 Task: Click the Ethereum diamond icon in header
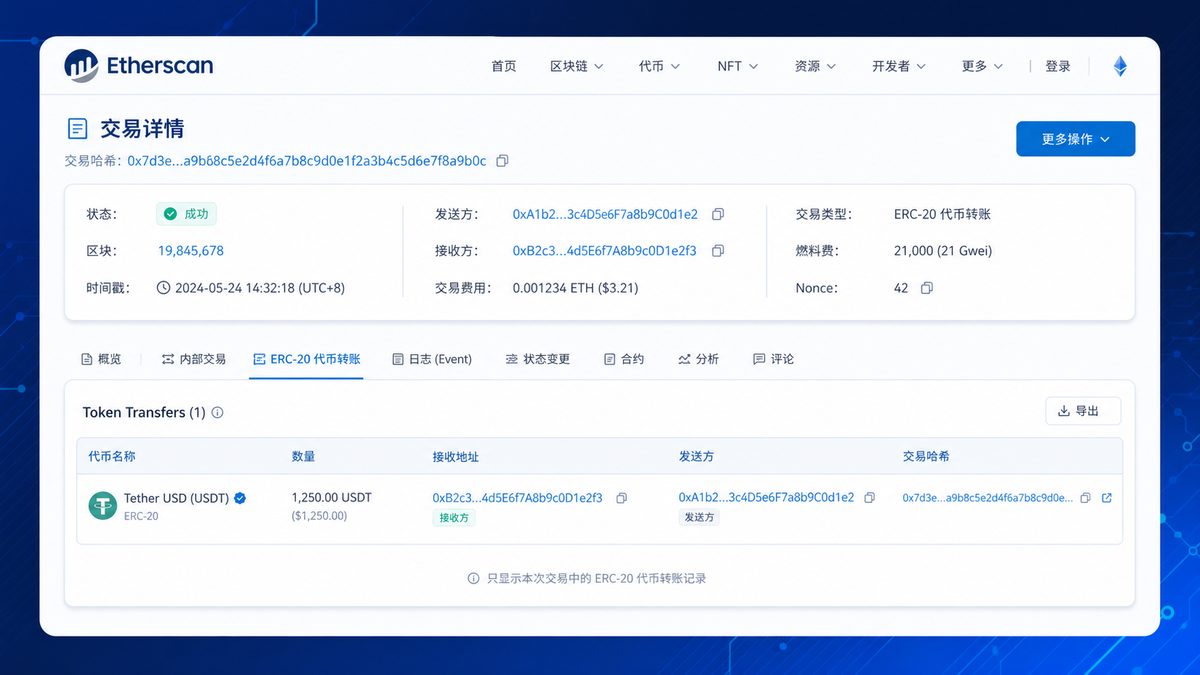pyautogui.click(x=1120, y=66)
